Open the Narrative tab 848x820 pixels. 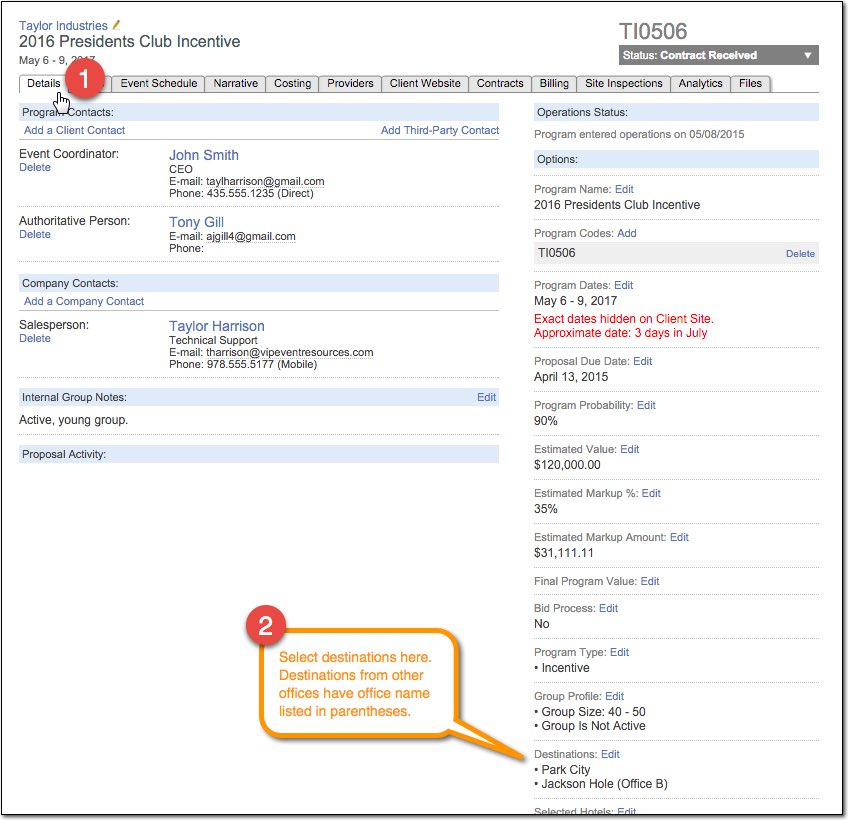(x=235, y=83)
